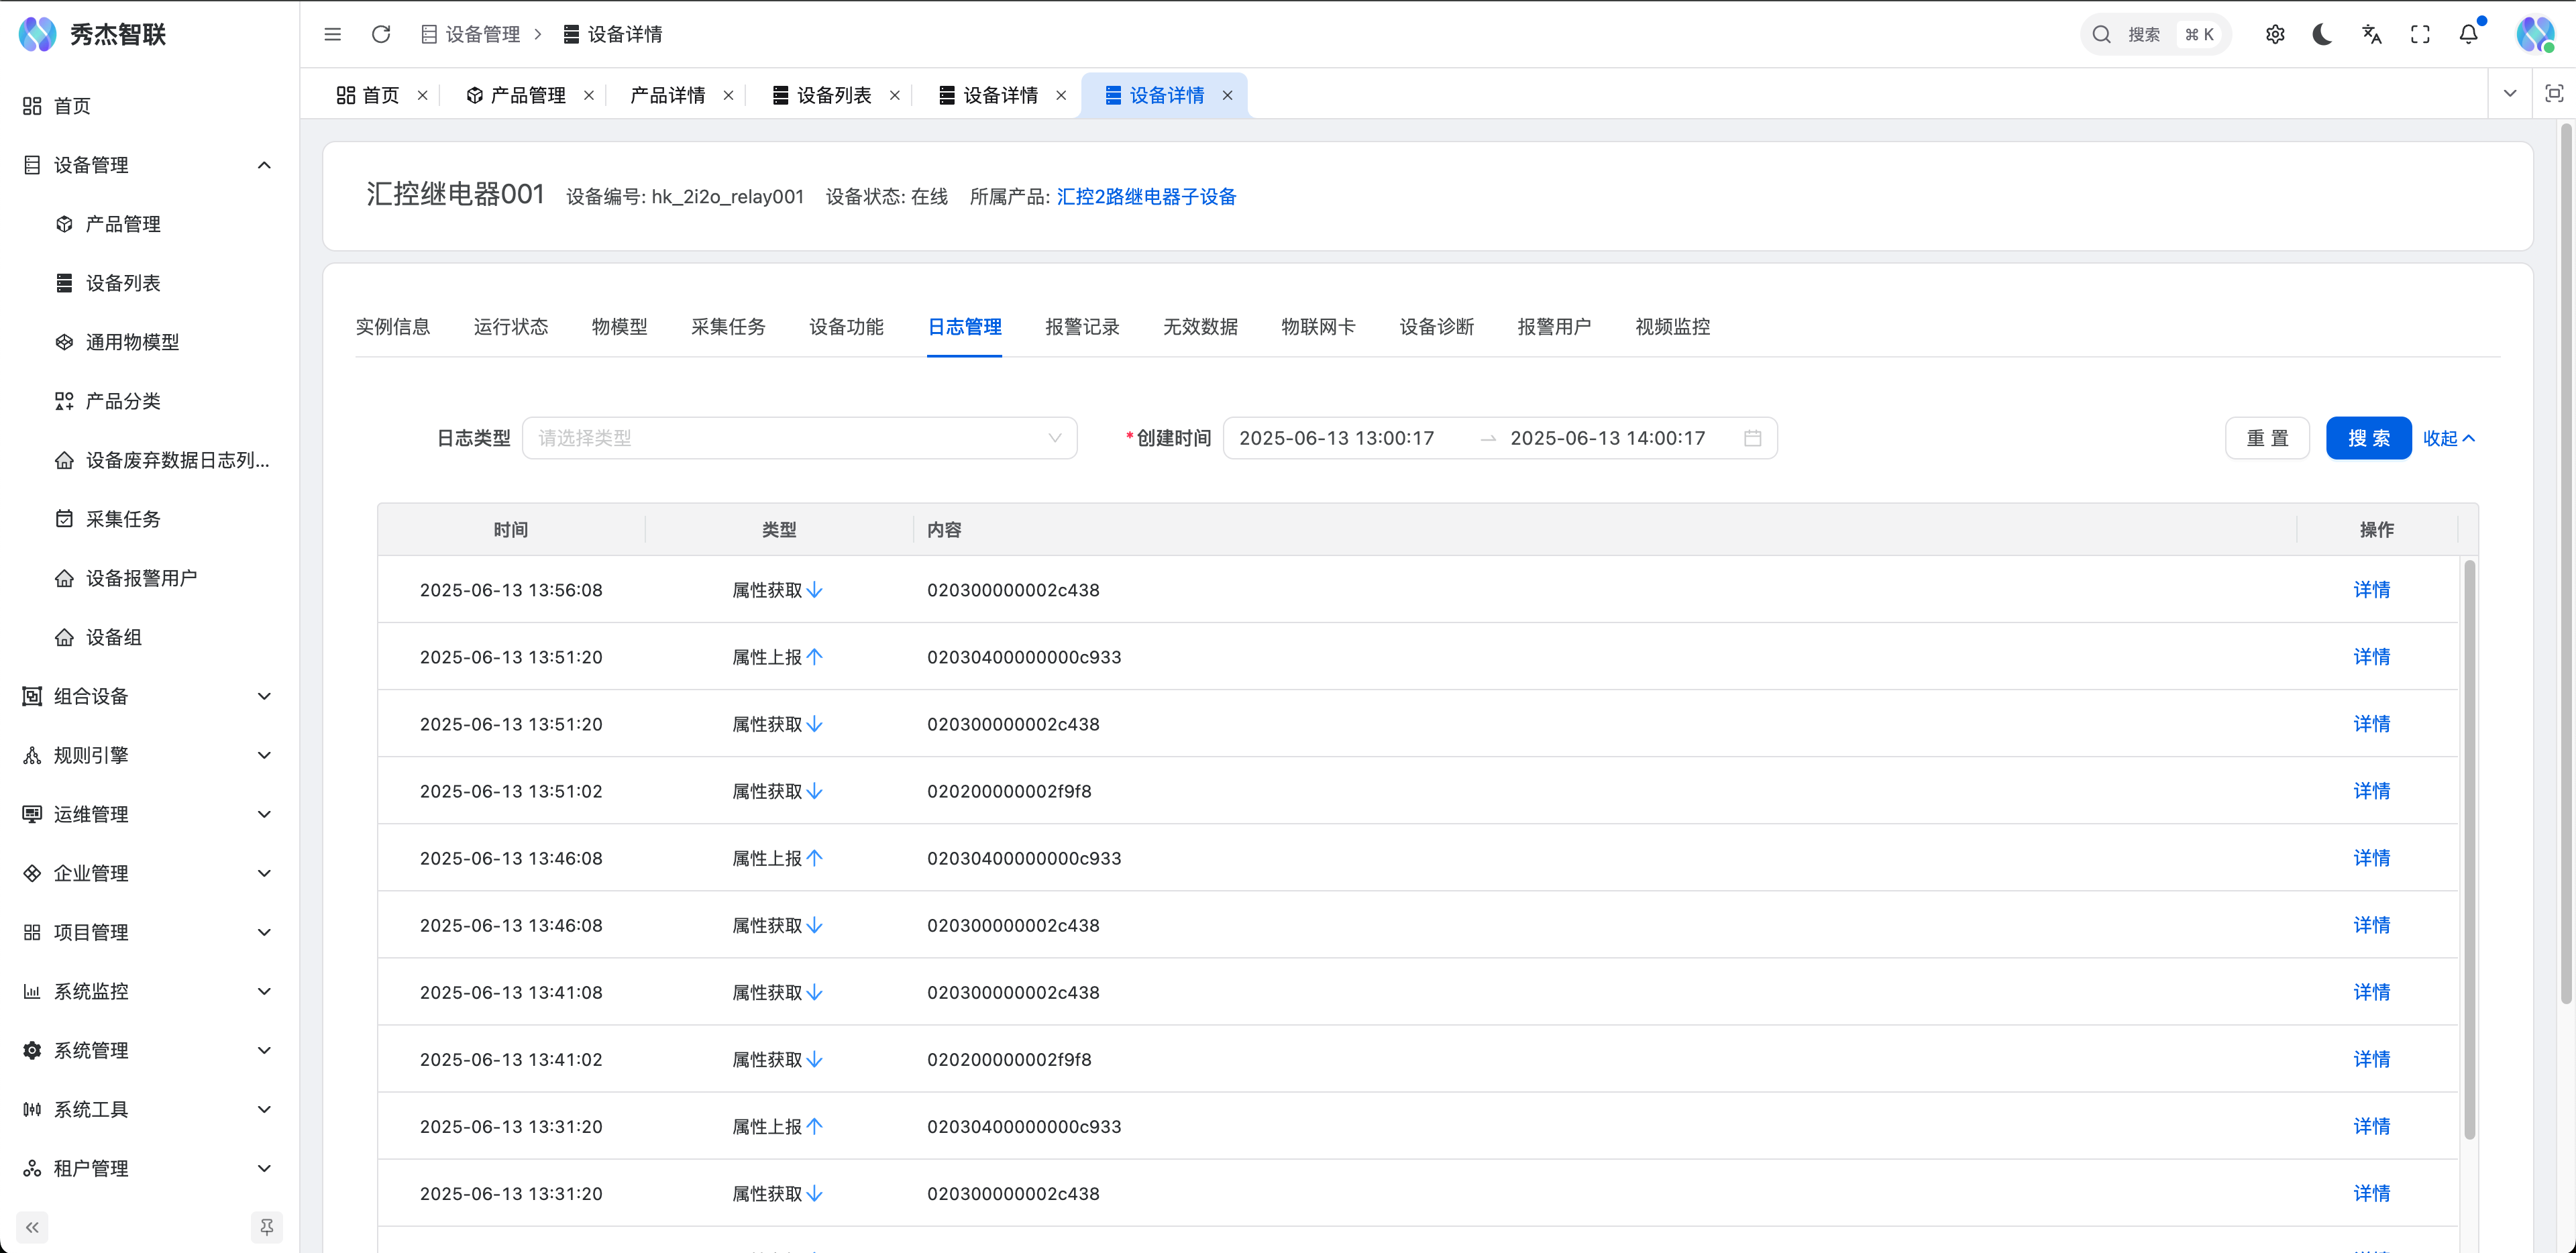Open the global settings gear icon
The image size is (2576, 1253).
pos(2275,33)
